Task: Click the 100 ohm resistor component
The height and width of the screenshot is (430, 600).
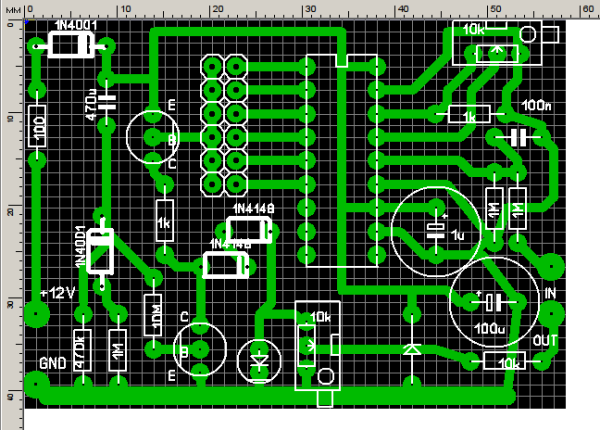Action: pos(39,127)
